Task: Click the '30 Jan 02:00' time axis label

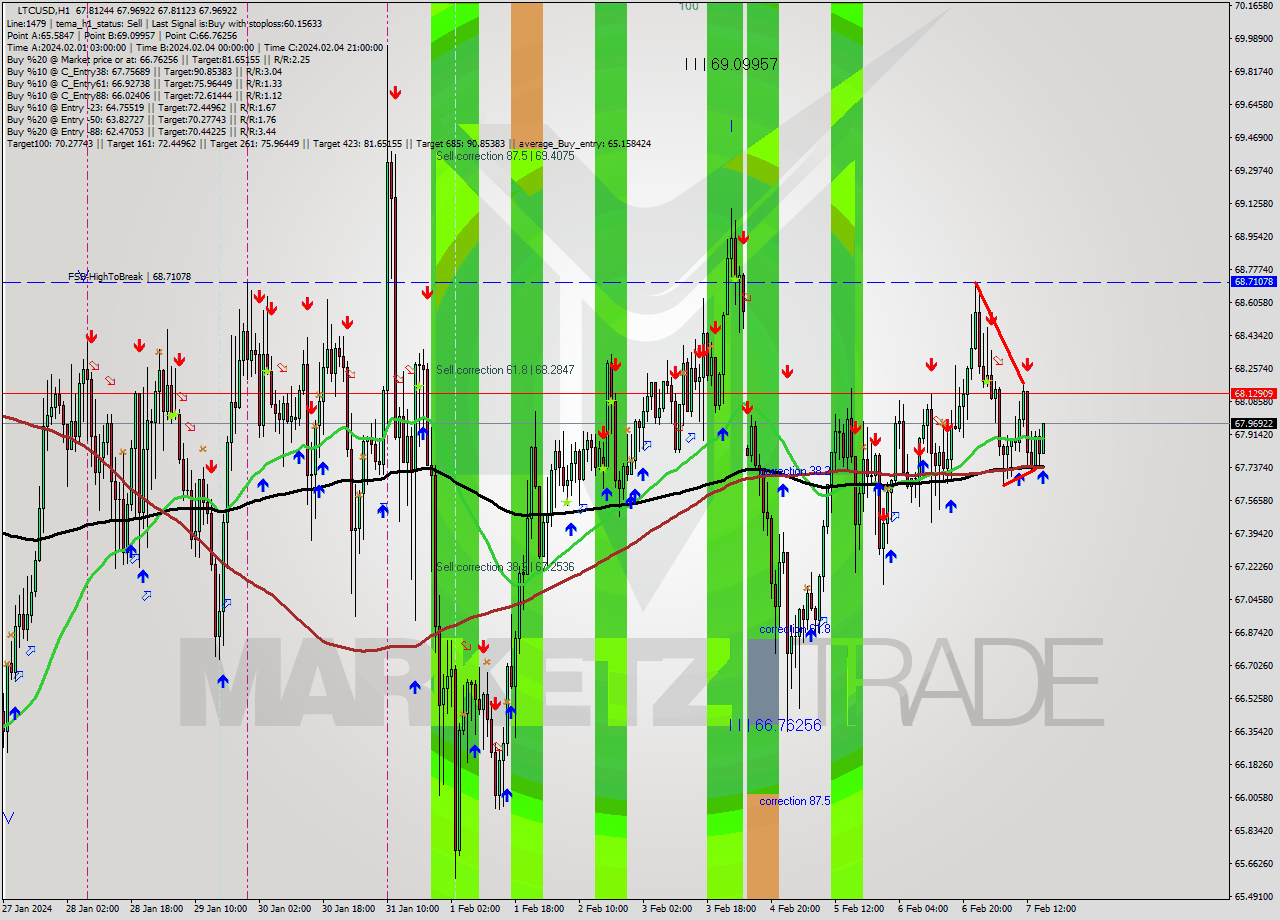Action: click(x=285, y=909)
